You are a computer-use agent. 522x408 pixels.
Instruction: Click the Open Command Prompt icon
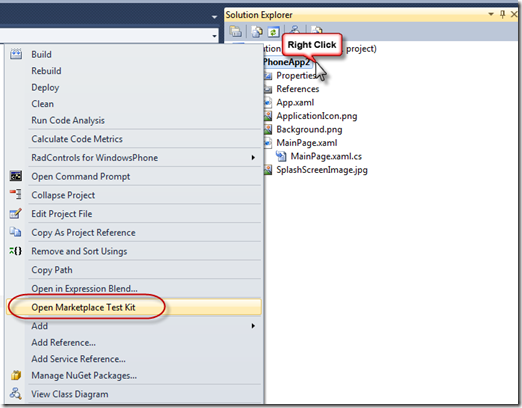tap(16, 176)
